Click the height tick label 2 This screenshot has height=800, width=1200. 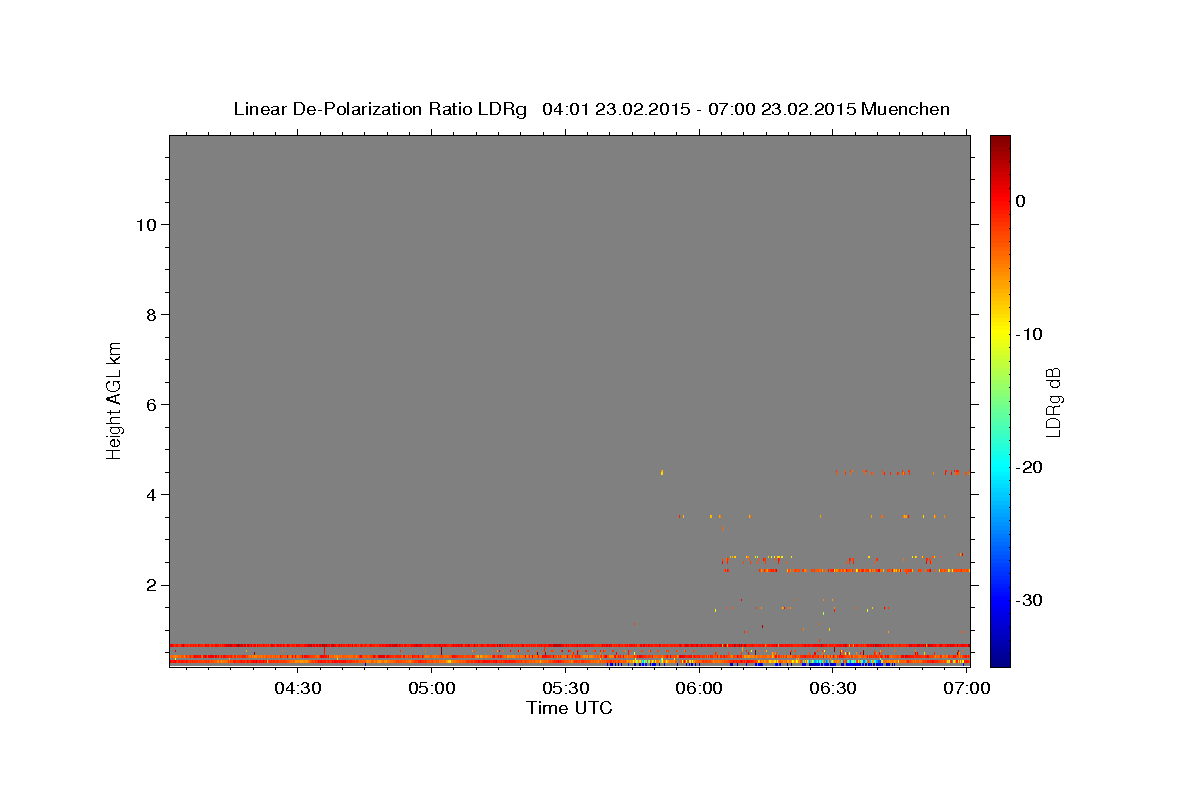pos(149,585)
